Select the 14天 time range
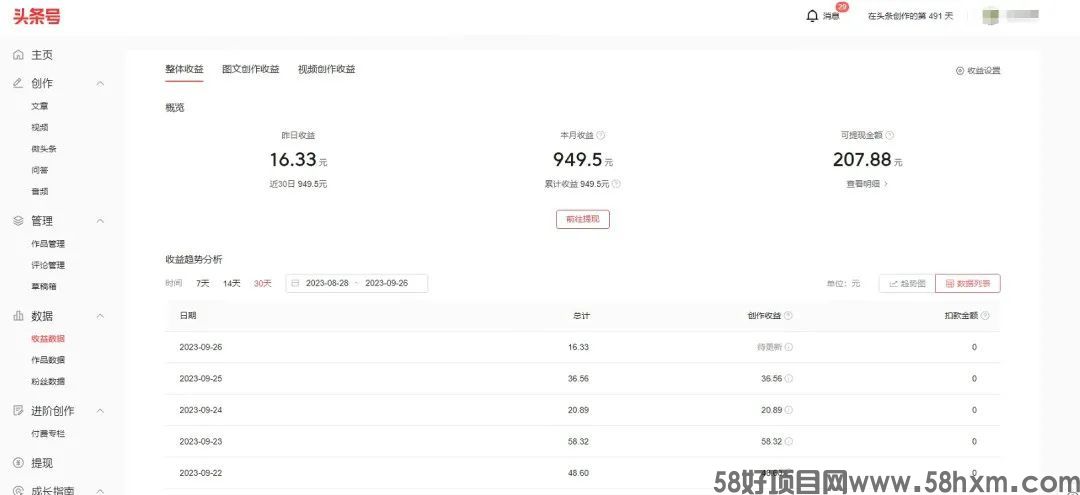The image size is (1080, 495). 231,283
